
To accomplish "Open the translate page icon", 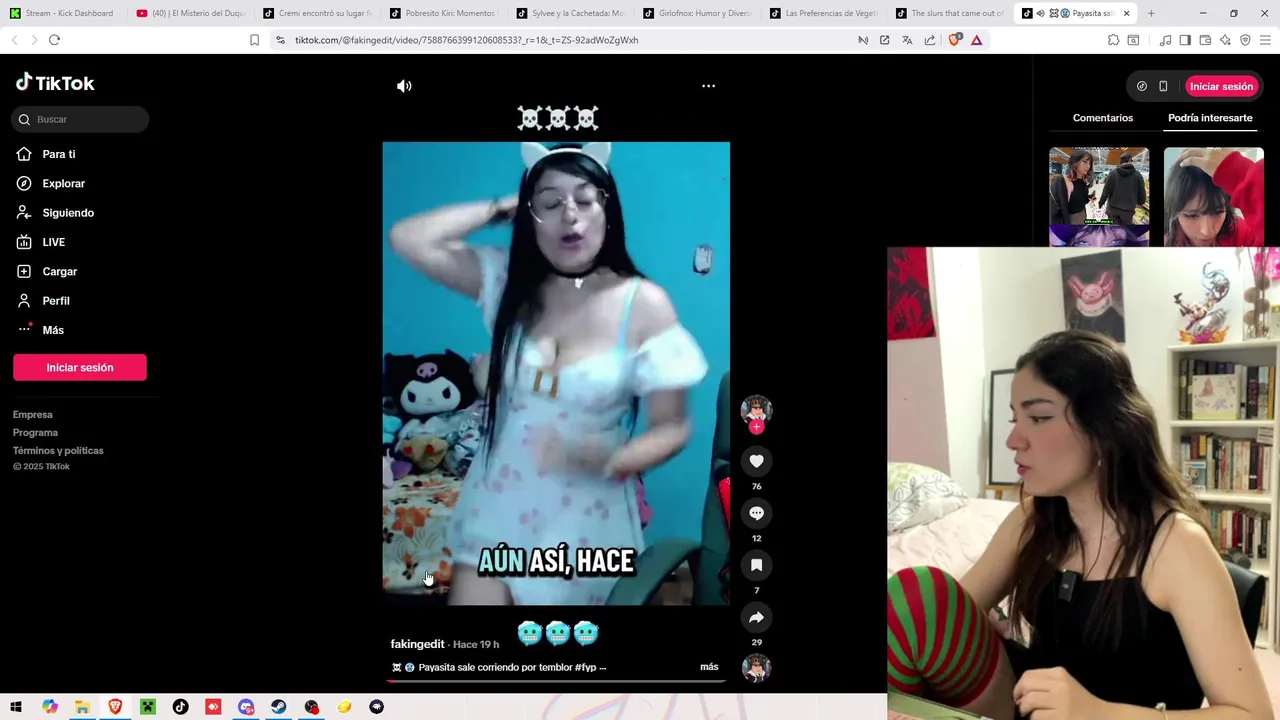I will click(x=907, y=40).
